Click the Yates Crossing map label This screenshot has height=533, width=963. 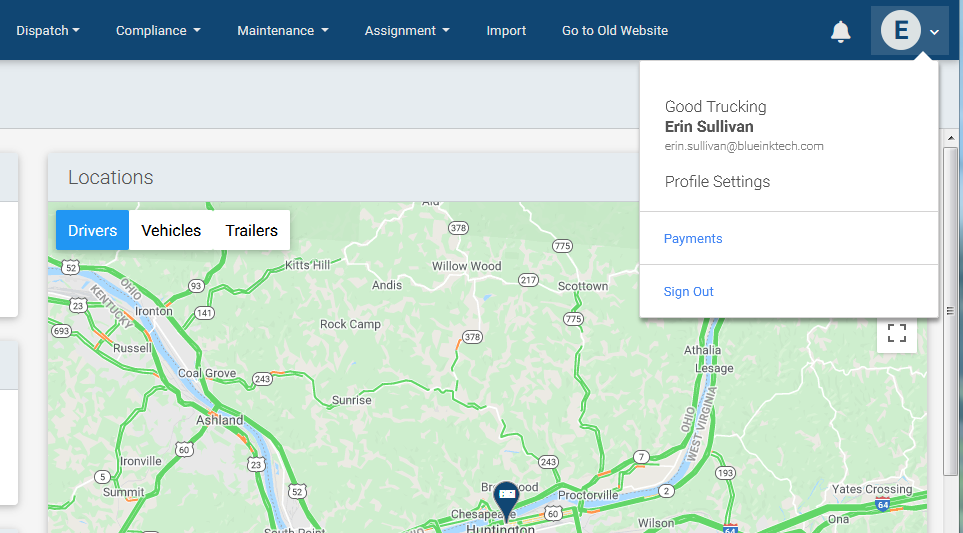click(x=871, y=489)
